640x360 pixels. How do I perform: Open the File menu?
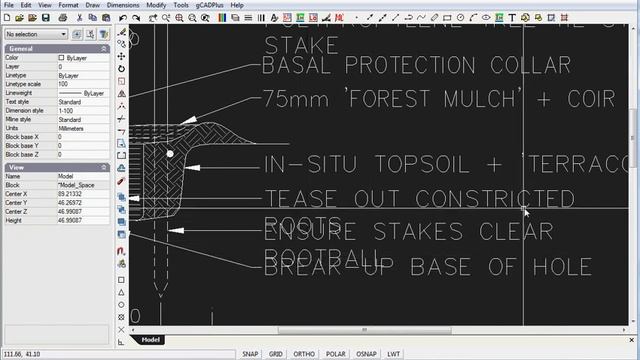coord(9,5)
